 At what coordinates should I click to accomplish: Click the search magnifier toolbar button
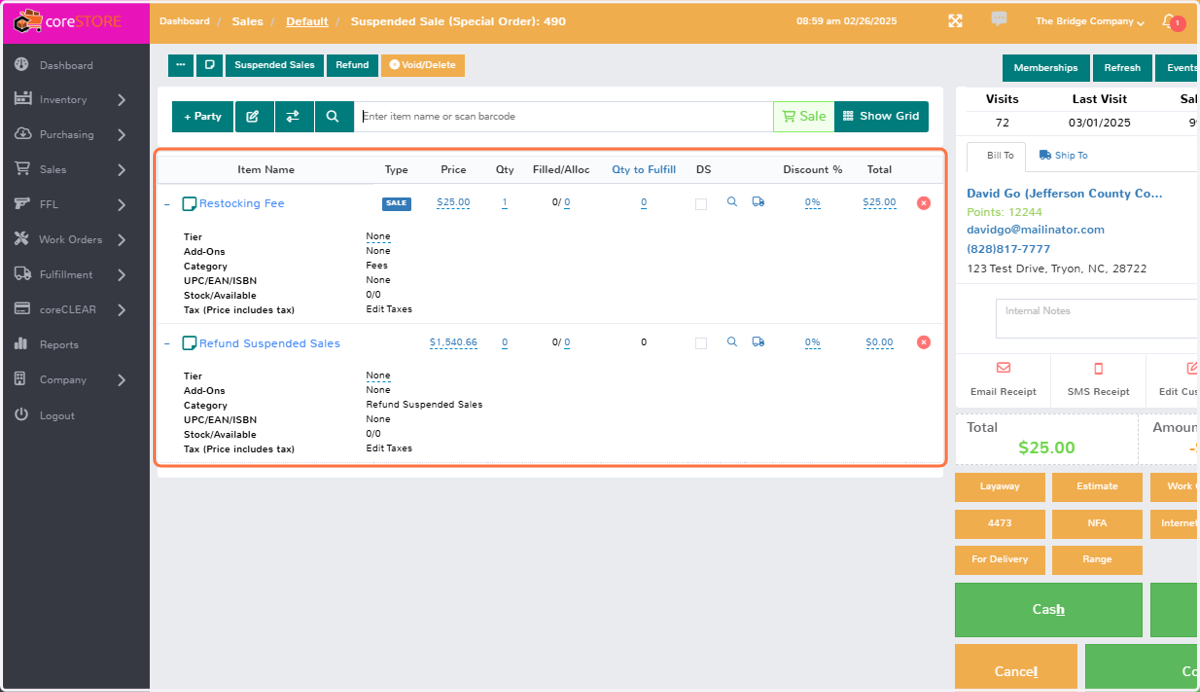click(x=333, y=116)
